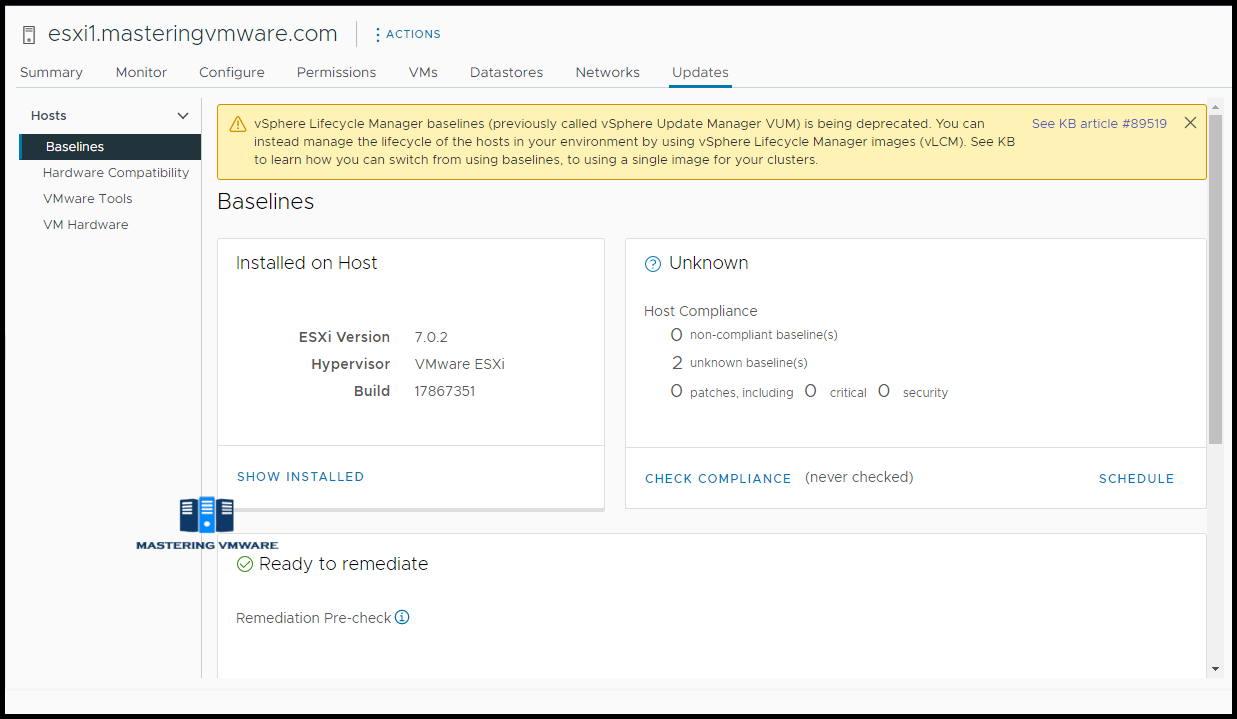Open VMware Tools in sidebar
This screenshot has height=719, width=1237.
pos(88,199)
